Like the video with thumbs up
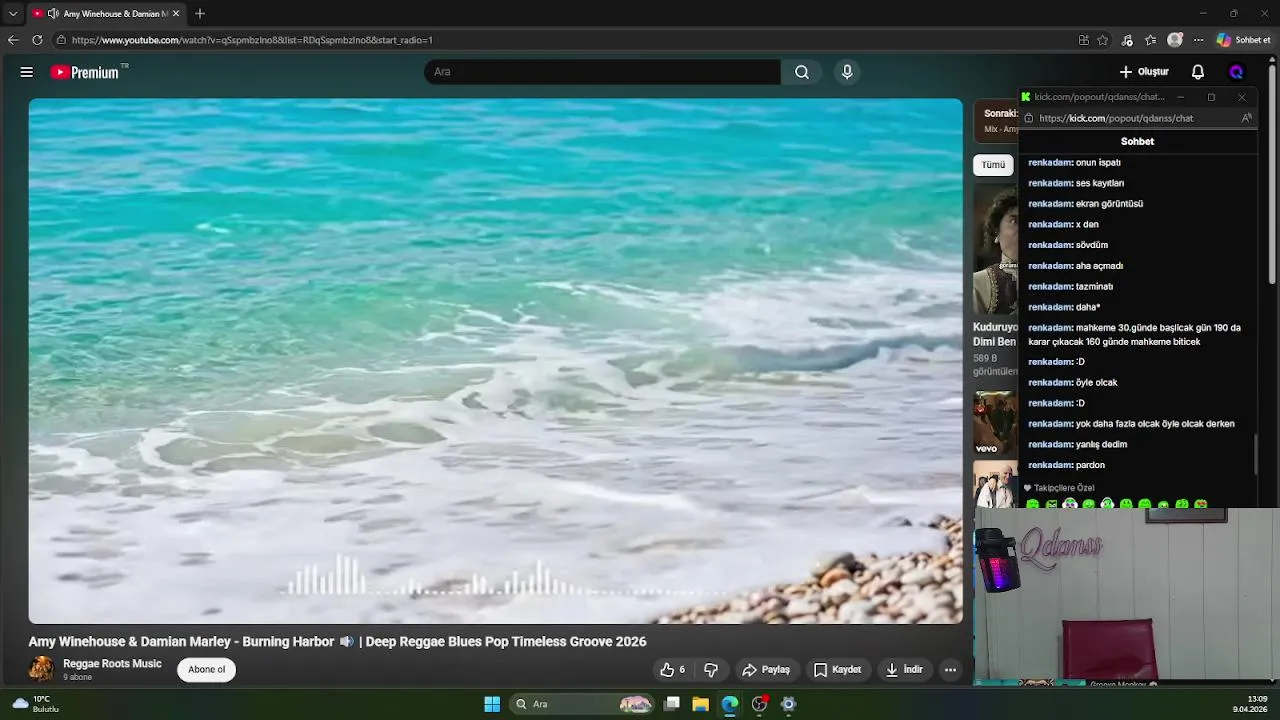This screenshot has height=720, width=1280. point(673,670)
